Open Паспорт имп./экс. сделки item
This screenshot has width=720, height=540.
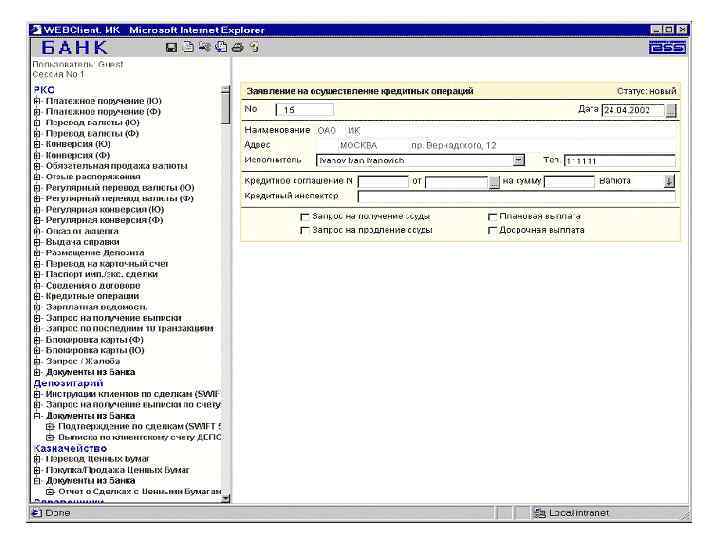click(x=101, y=274)
